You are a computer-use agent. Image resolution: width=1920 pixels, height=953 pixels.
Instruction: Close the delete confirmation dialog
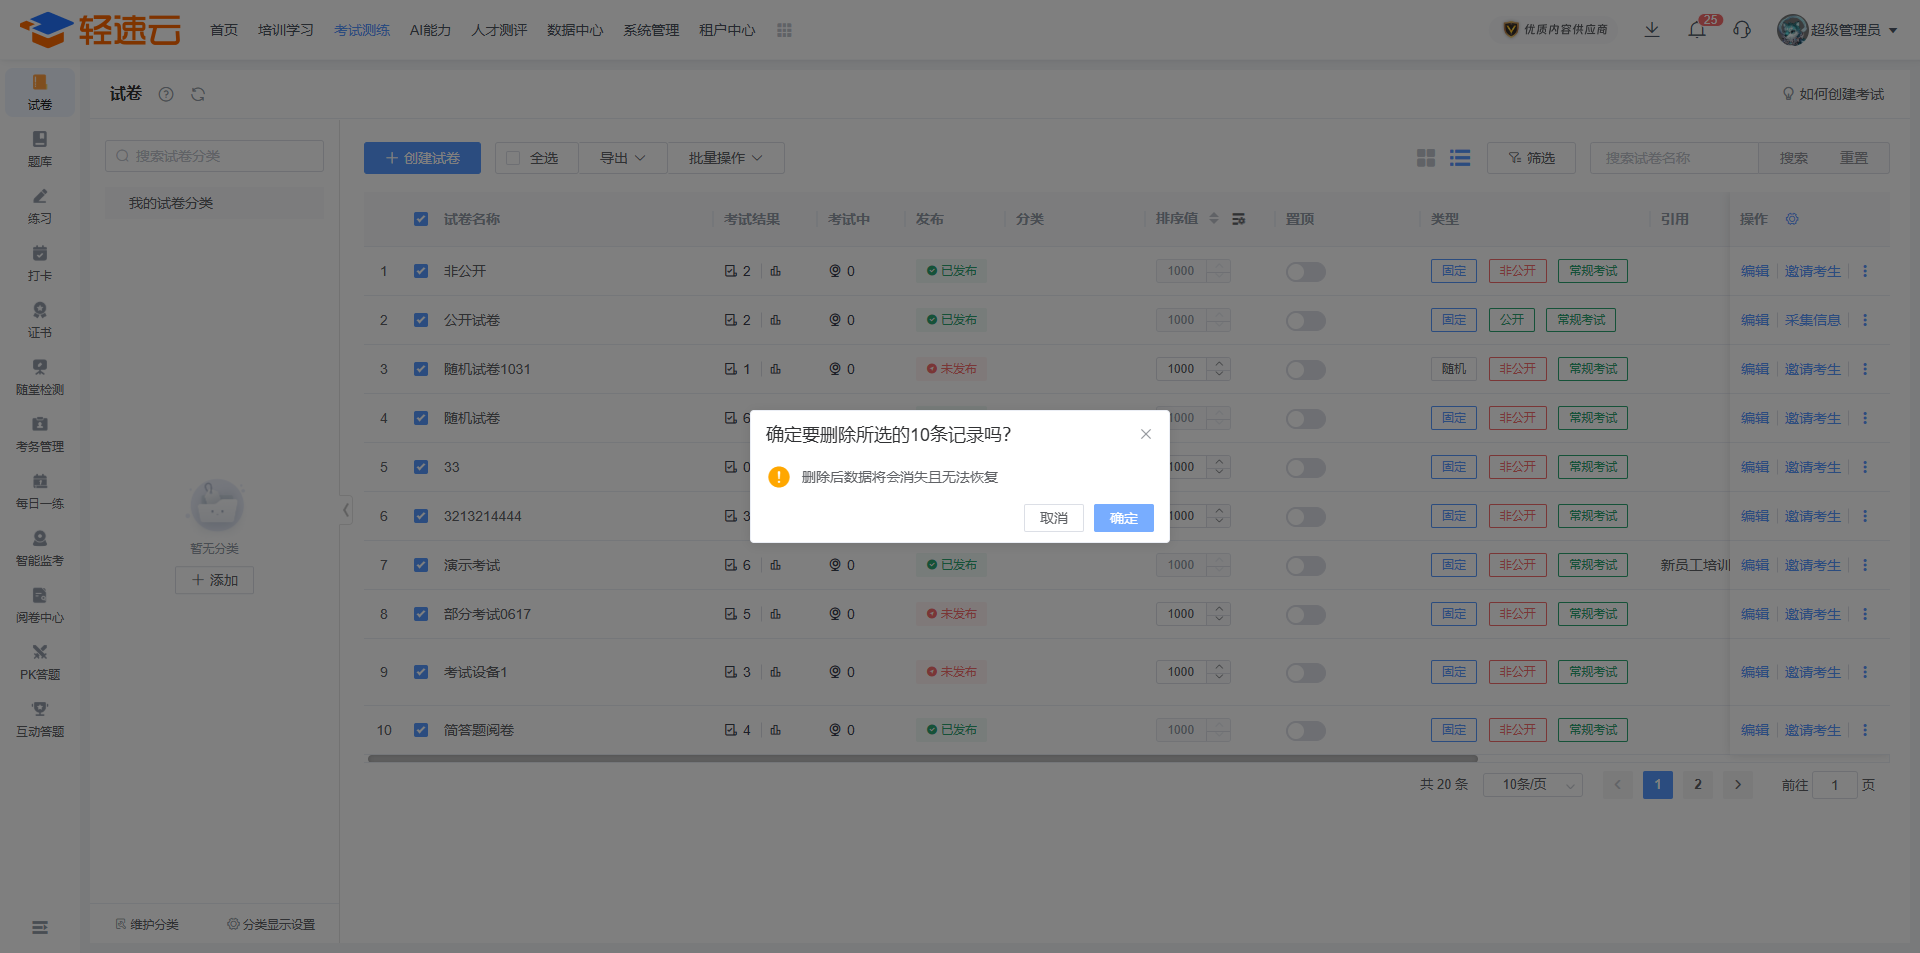(1146, 434)
